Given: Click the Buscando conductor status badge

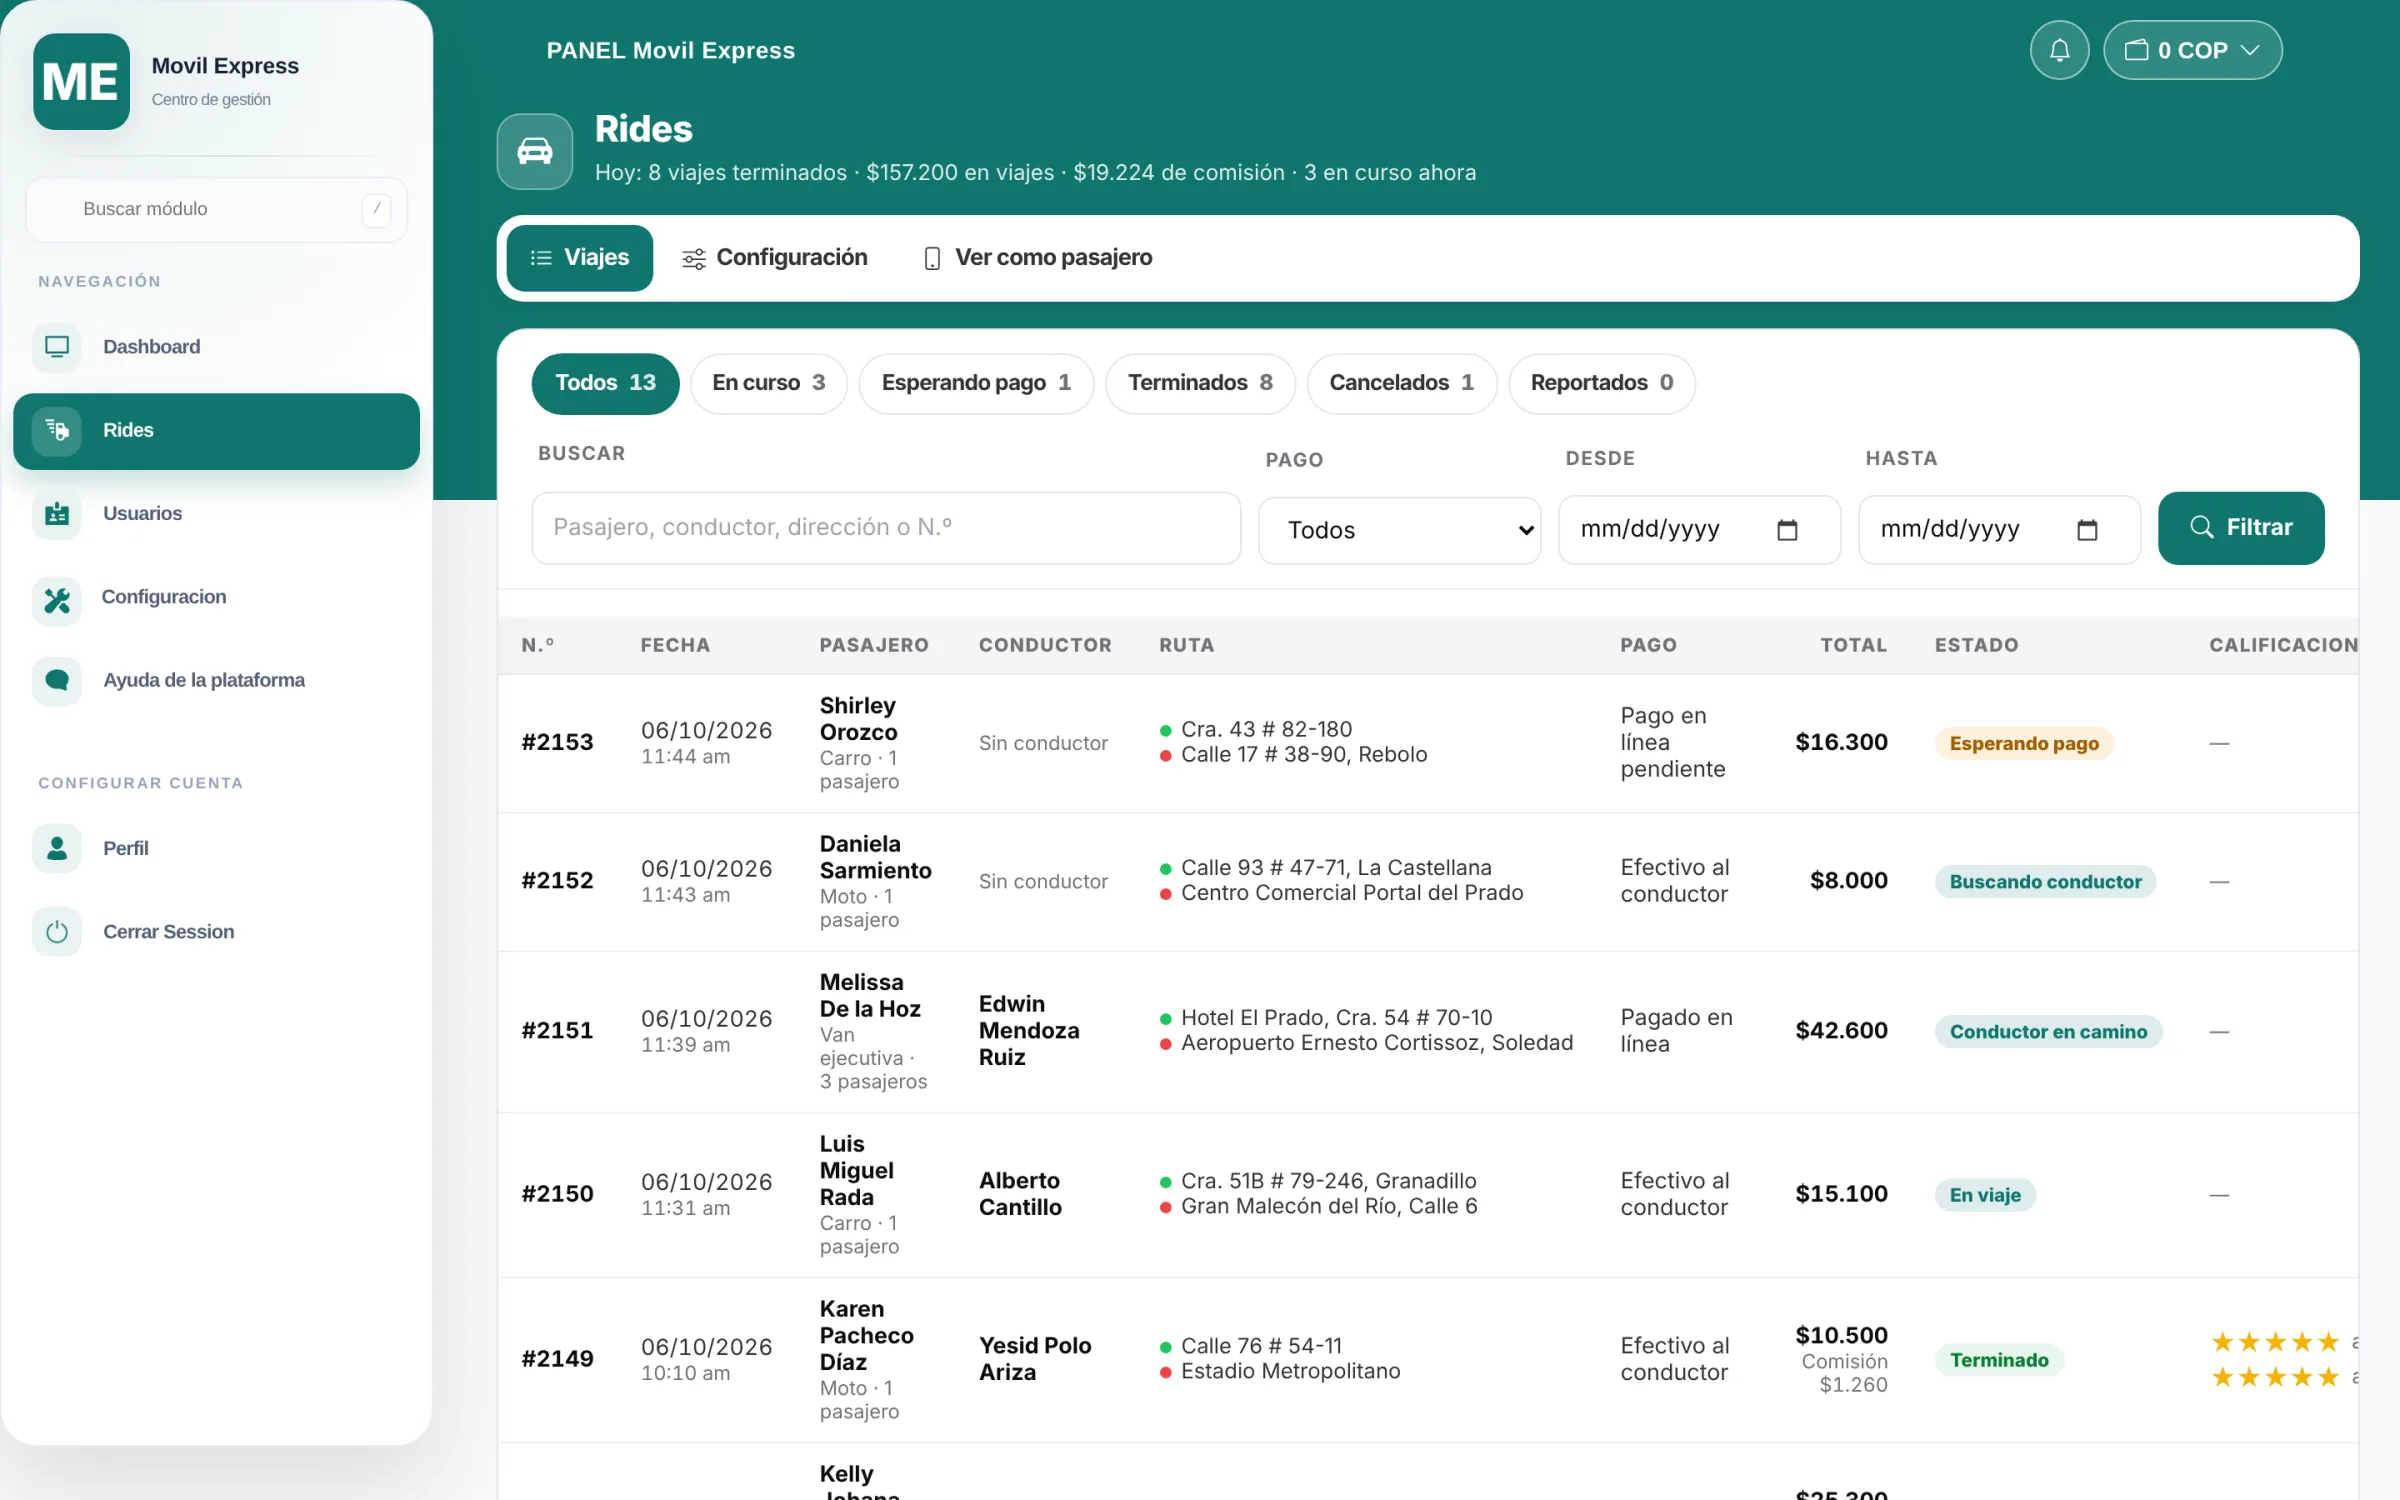Looking at the screenshot, I should [x=2045, y=882].
